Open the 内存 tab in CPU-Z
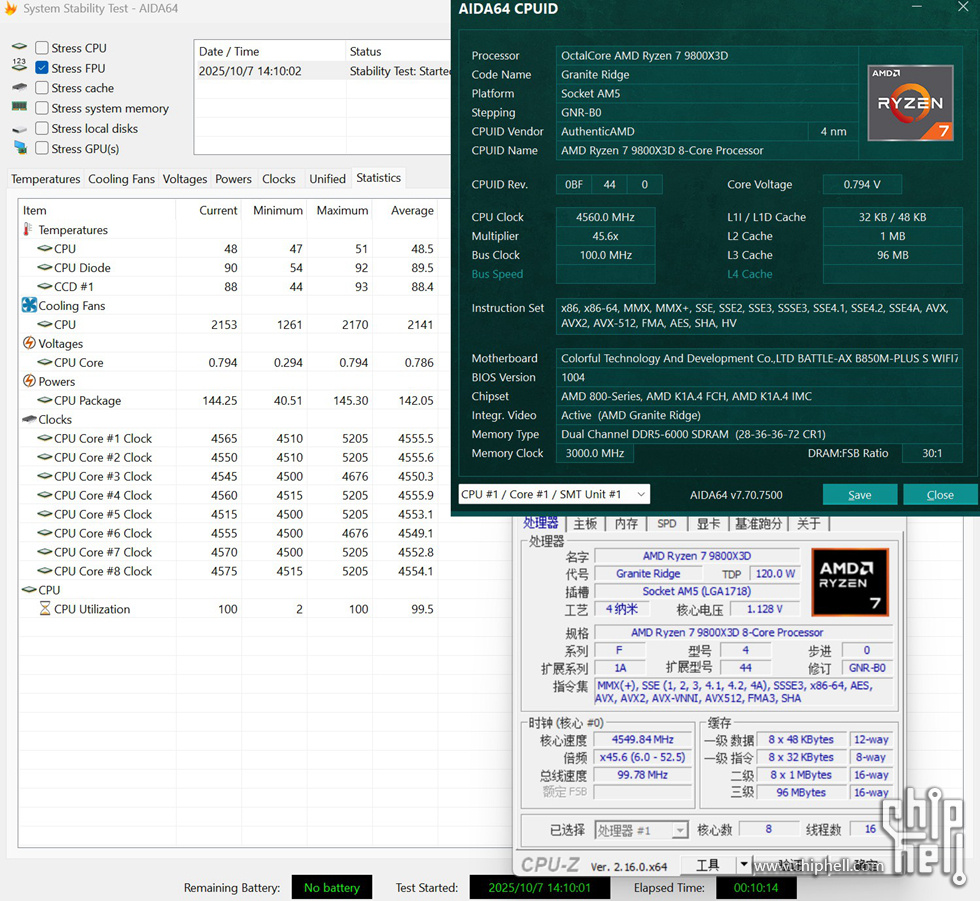980x901 pixels. 626,524
